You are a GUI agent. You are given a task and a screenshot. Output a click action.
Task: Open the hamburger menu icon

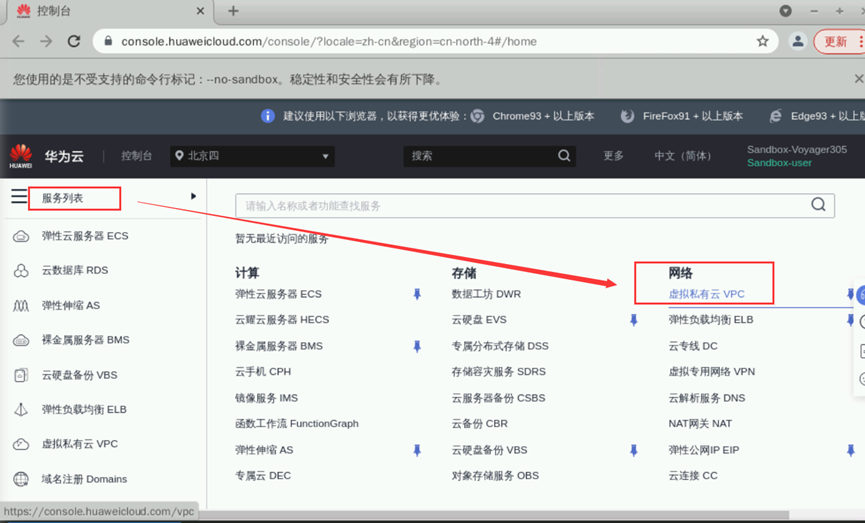[x=19, y=196]
